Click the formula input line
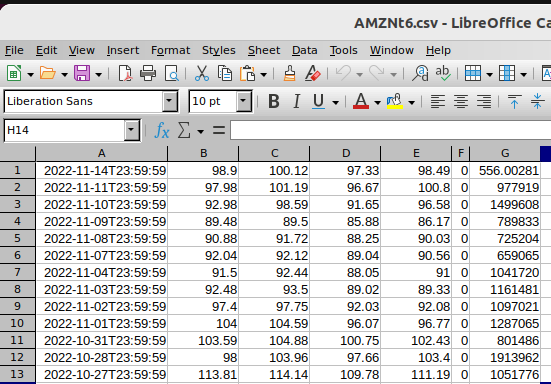The width and height of the screenshot is (551, 384). pyautogui.click(x=390, y=130)
